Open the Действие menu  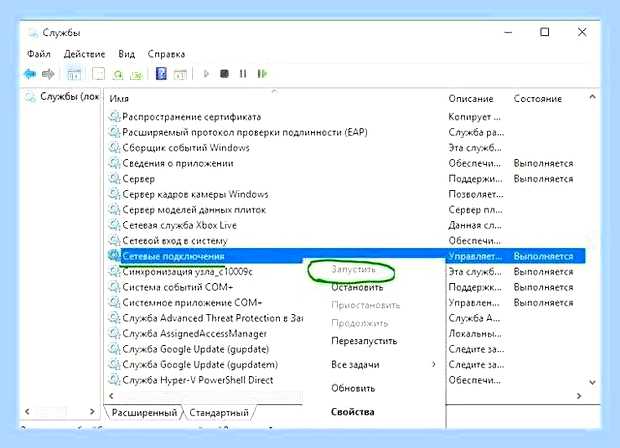point(84,54)
